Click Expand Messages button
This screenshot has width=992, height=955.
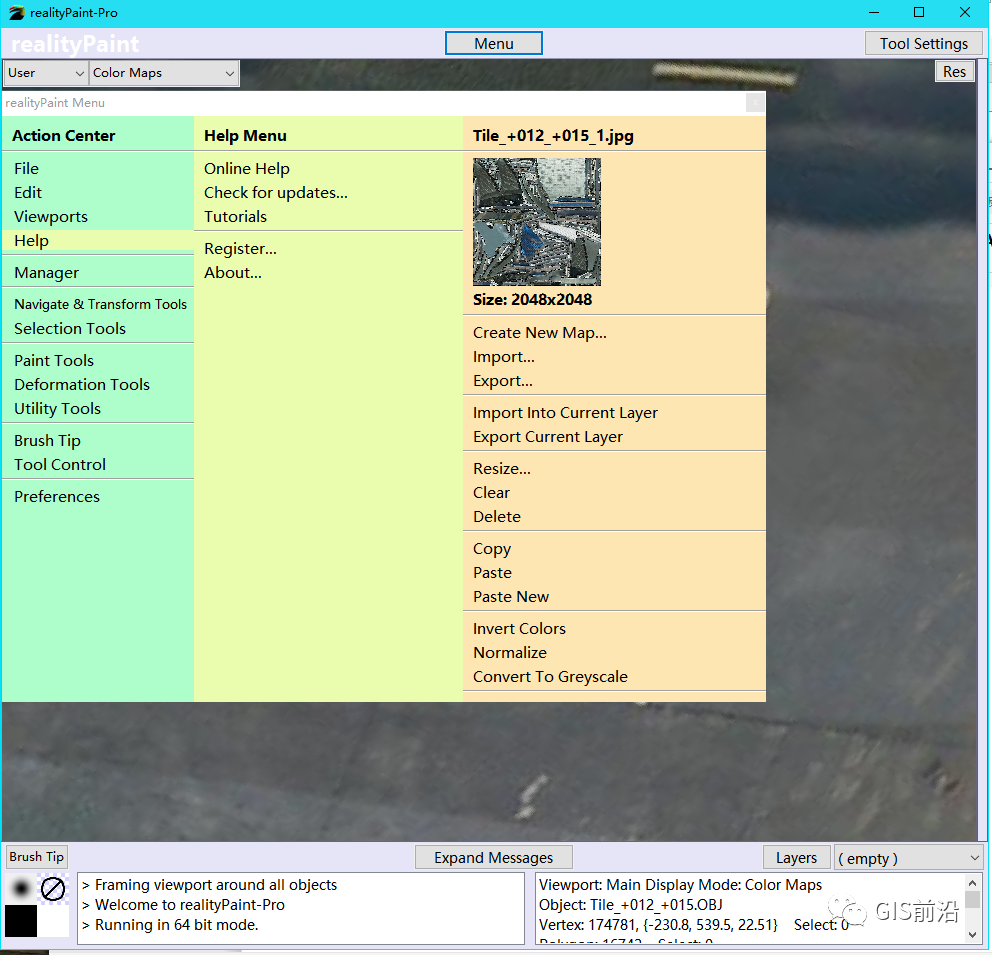pyautogui.click(x=493, y=858)
